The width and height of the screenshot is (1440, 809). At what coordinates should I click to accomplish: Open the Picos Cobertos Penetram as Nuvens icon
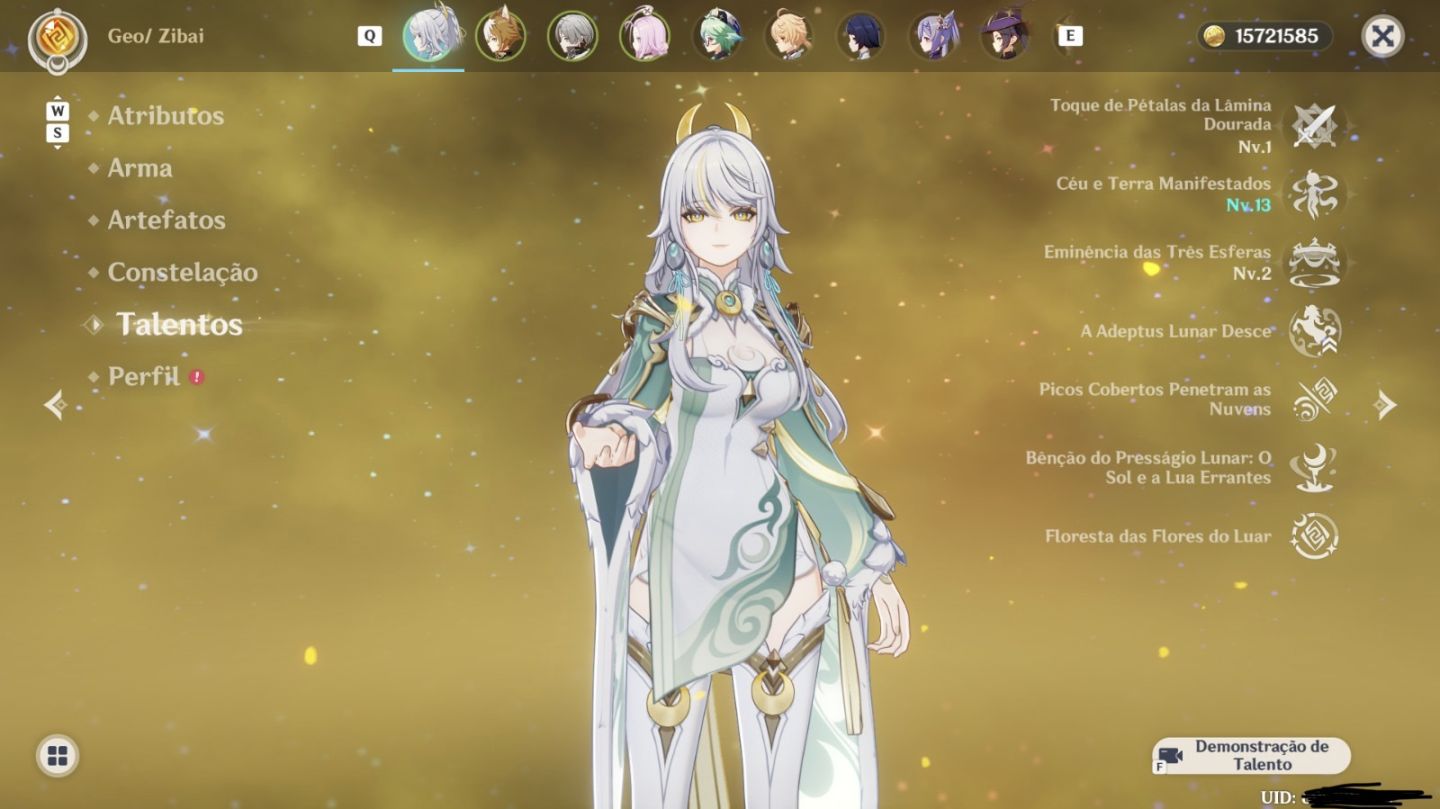click(1314, 399)
